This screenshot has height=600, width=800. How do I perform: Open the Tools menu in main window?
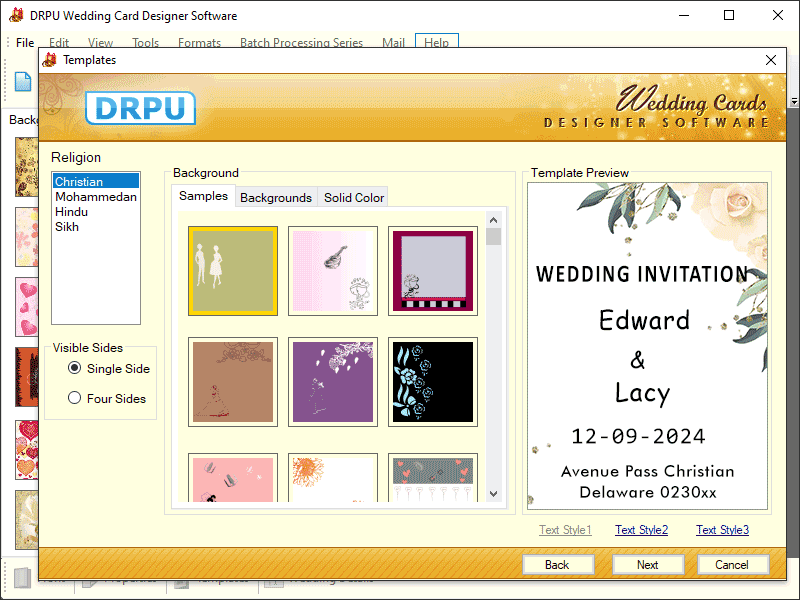[x=145, y=42]
